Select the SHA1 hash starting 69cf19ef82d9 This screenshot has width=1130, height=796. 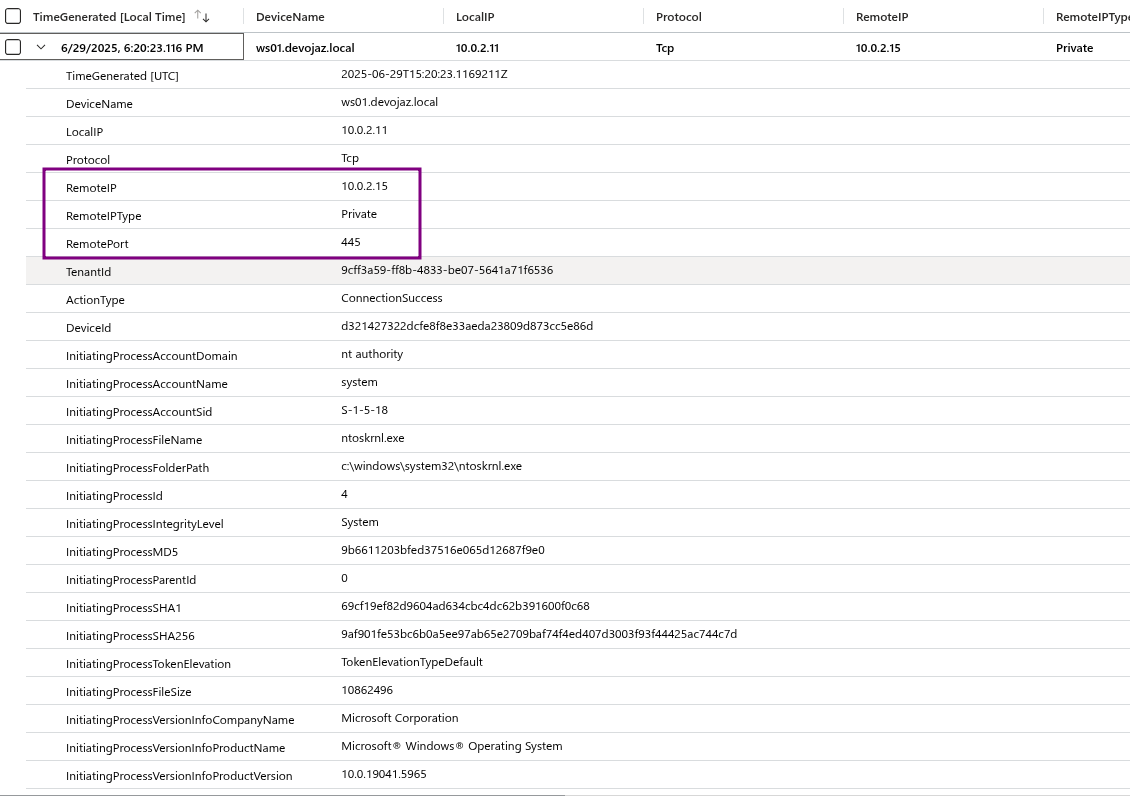click(x=465, y=607)
